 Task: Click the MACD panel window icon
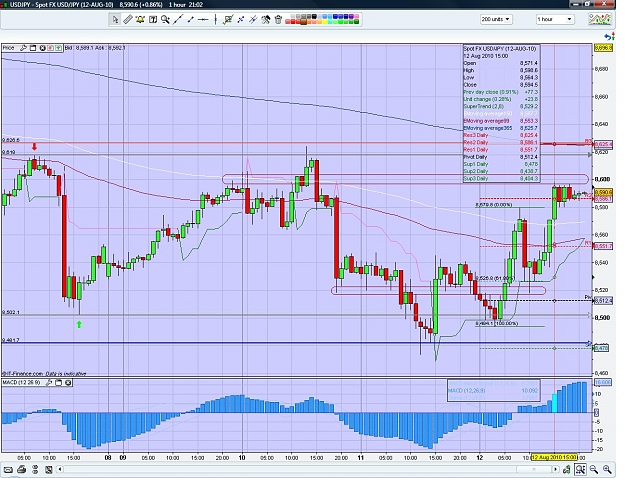click(59, 383)
